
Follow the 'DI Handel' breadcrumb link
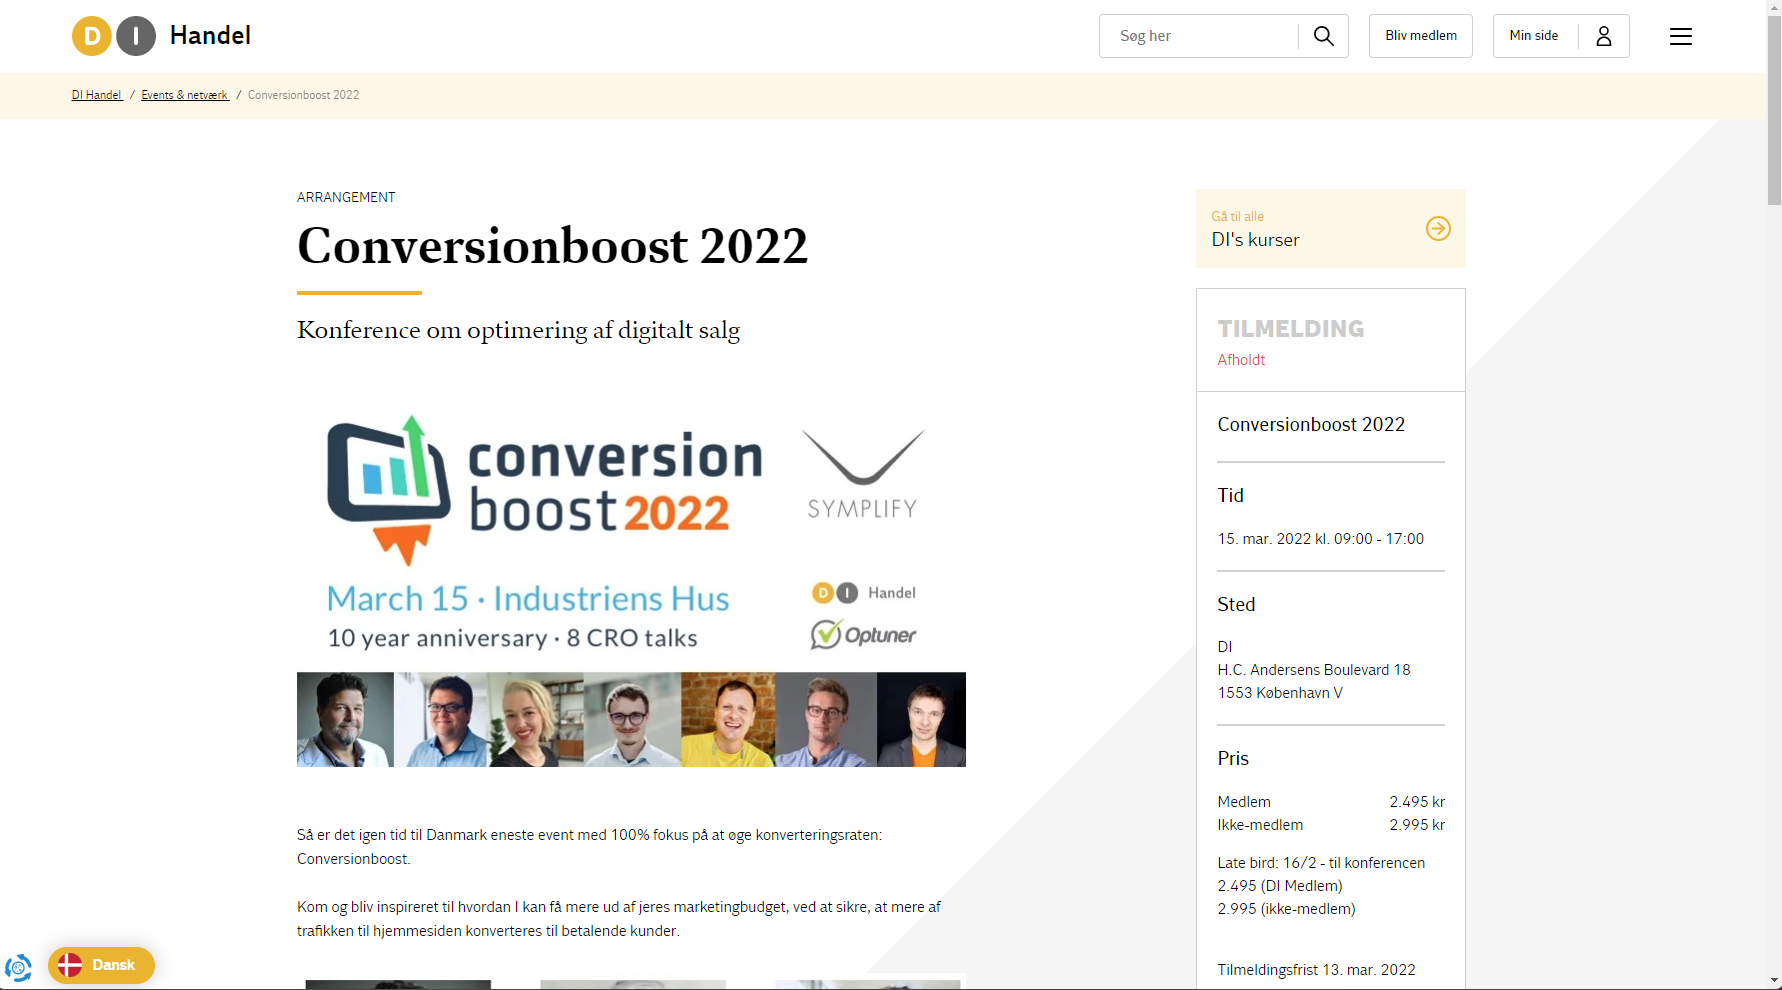coord(97,95)
